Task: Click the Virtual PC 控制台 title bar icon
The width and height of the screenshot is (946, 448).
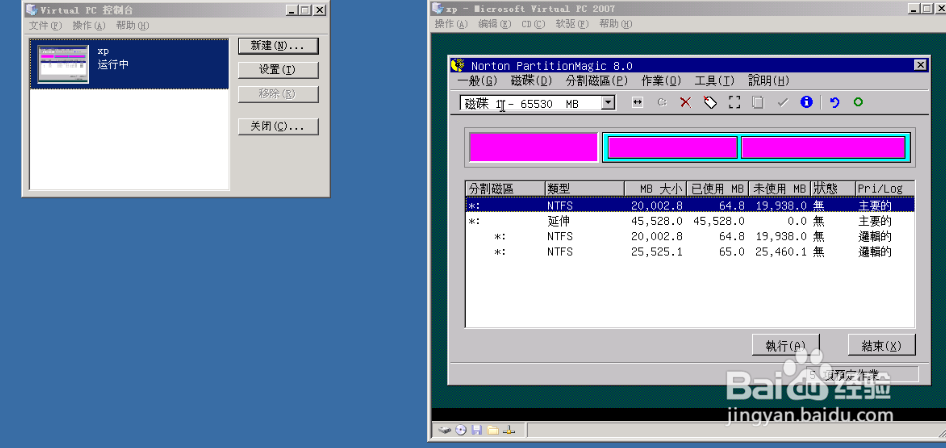Action: pos(31,10)
